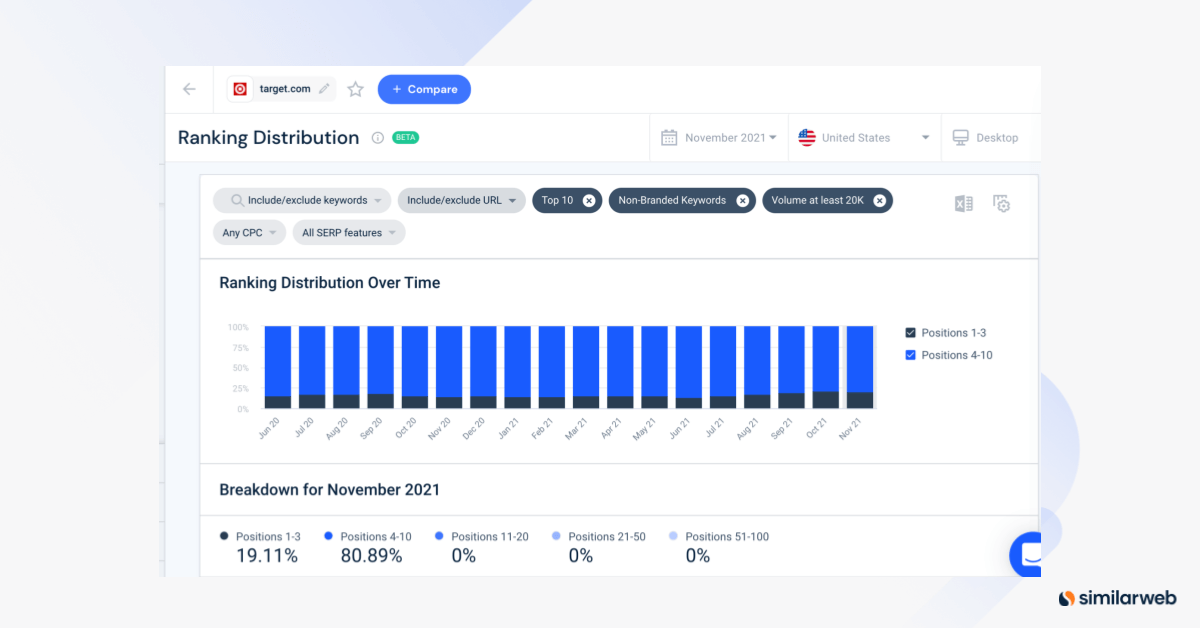Remove the Top 10 filter chip
The width and height of the screenshot is (1200, 628).
(589, 201)
